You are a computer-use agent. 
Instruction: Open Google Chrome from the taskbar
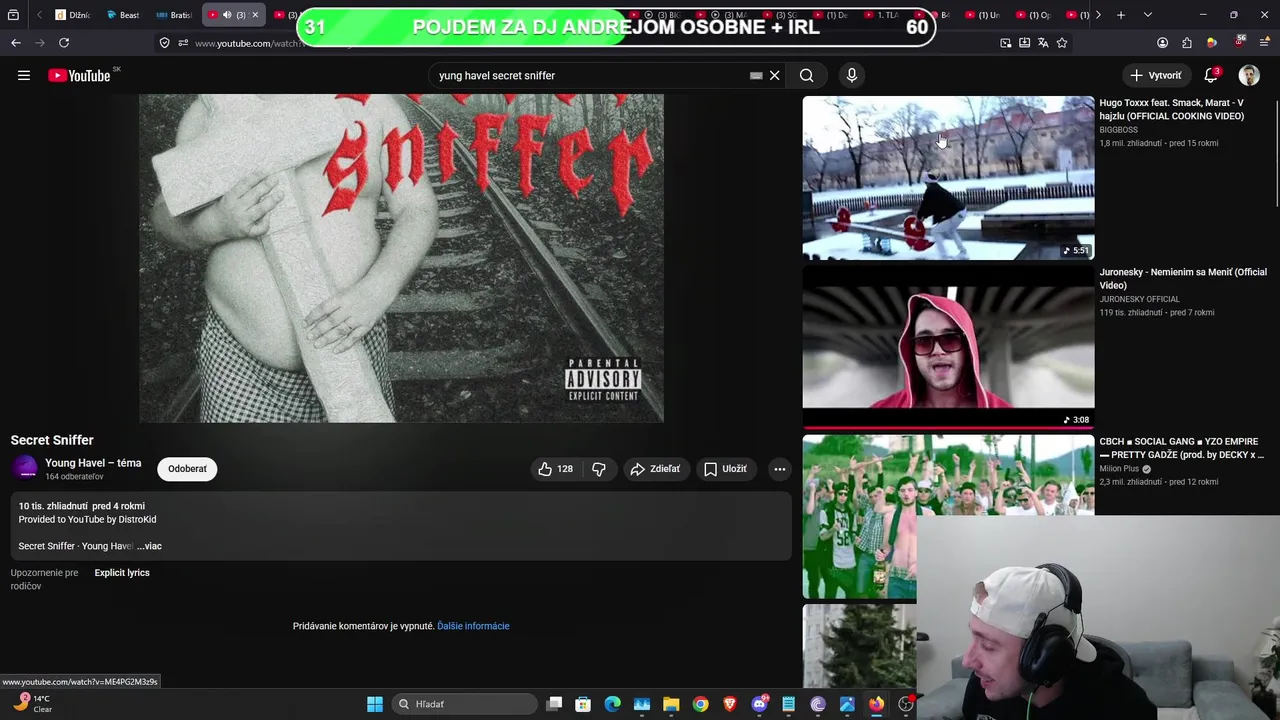[700, 704]
